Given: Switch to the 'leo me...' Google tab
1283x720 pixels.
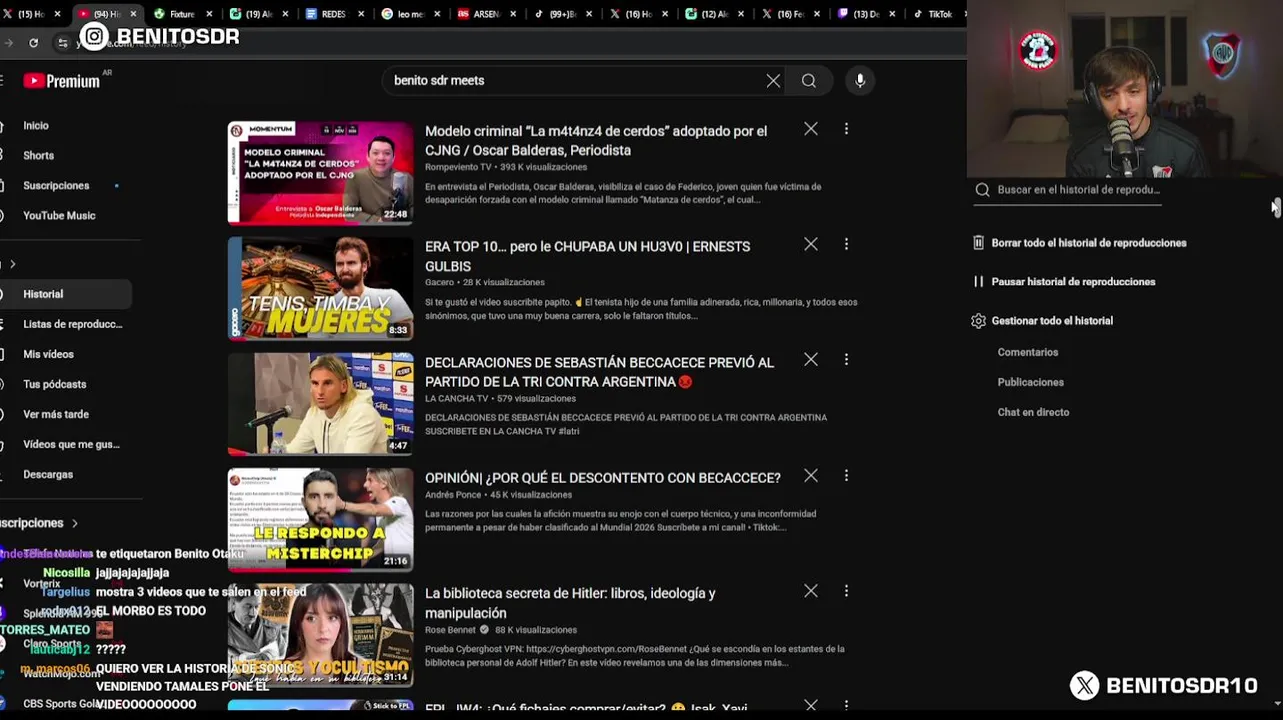Looking at the screenshot, I should pyautogui.click(x=410, y=14).
